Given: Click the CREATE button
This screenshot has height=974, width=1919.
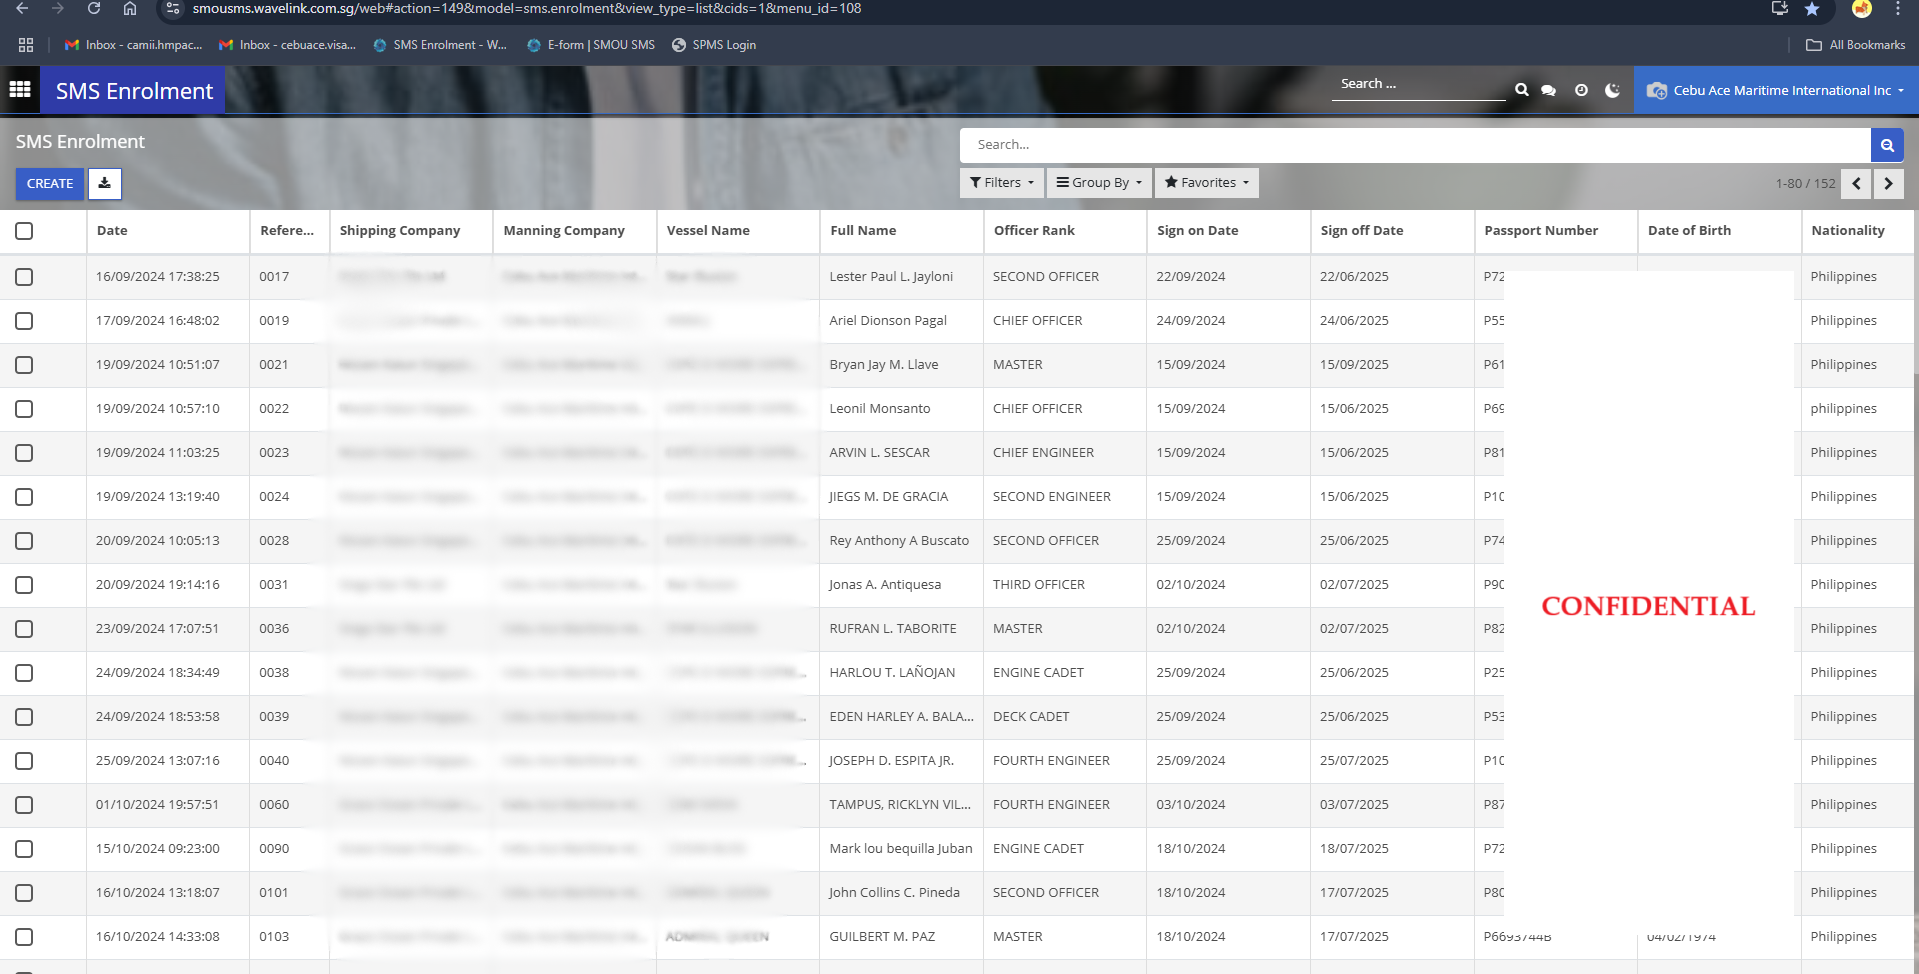Looking at the screenshot, I should 50,184.
